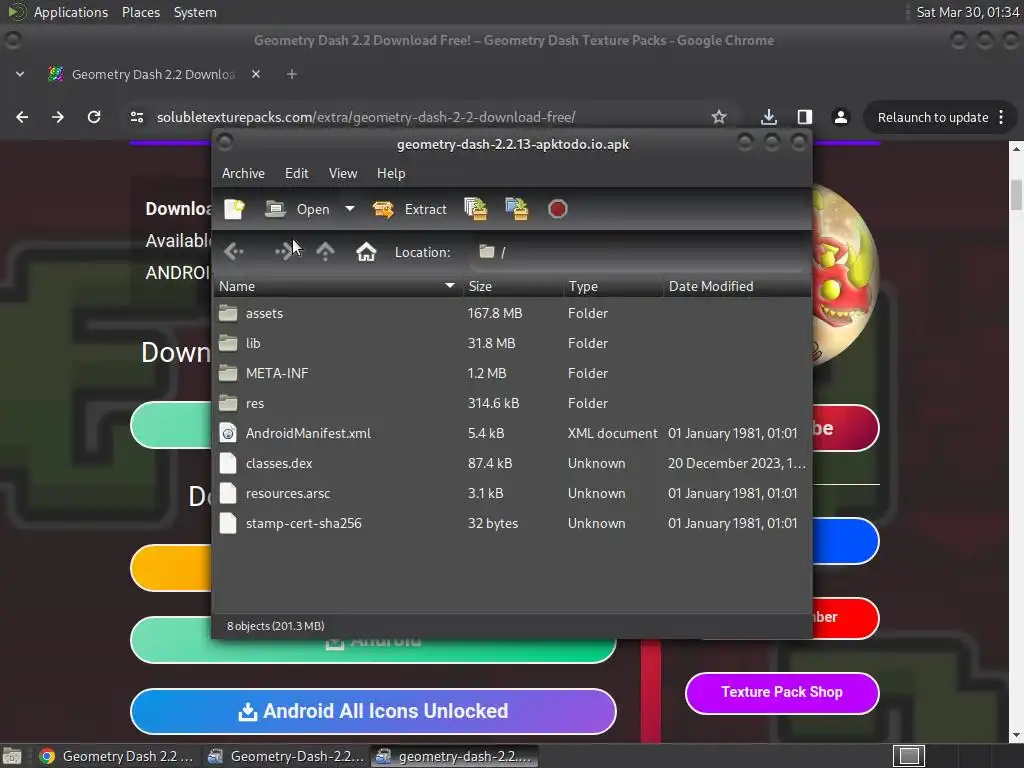
Task: Click the clock Sat Mar 30
Action: pos(967,12)
